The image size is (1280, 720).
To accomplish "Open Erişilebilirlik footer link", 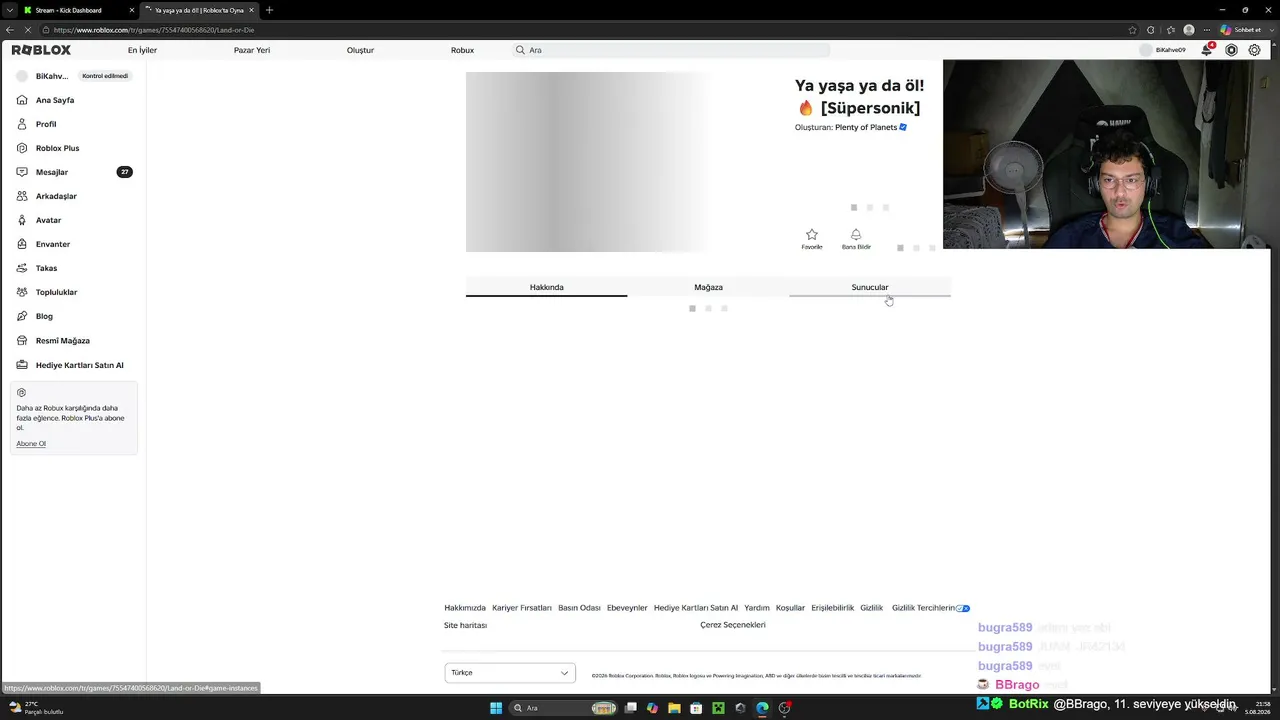I will 833,608.
